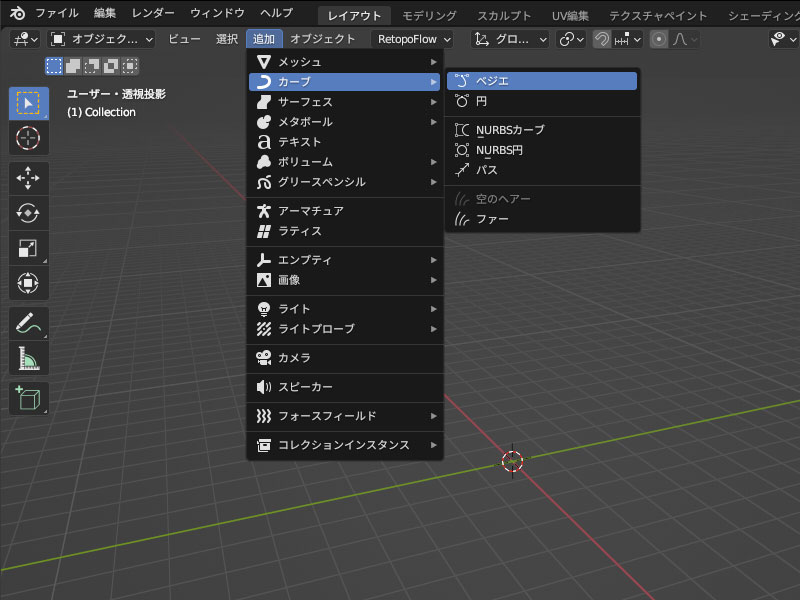Select the Annotate tool

point(29,323)
